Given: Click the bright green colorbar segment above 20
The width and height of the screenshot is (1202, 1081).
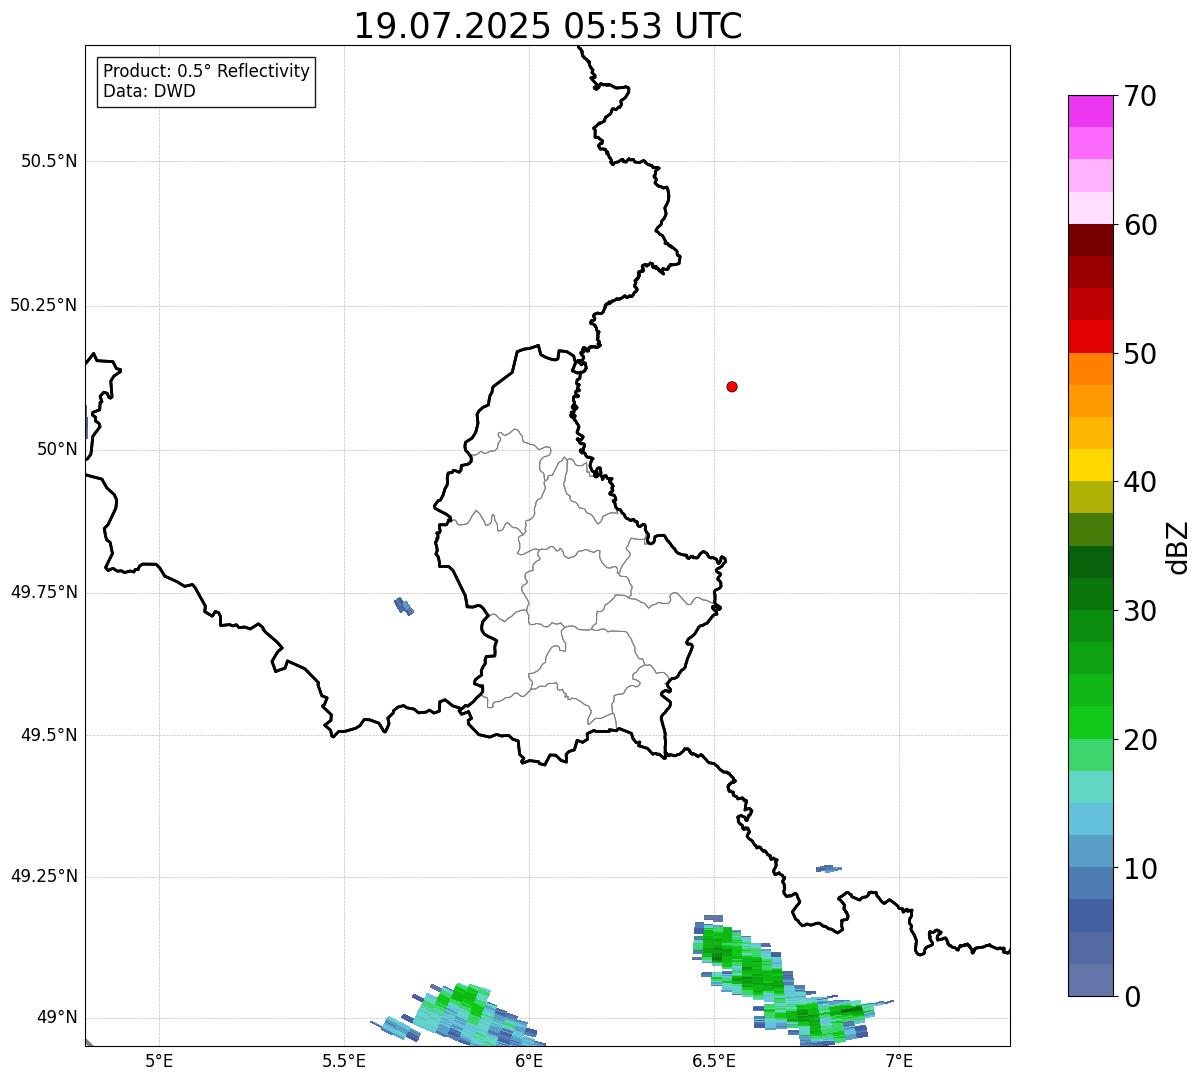Looking at the screenshot, I should 1090,723.
